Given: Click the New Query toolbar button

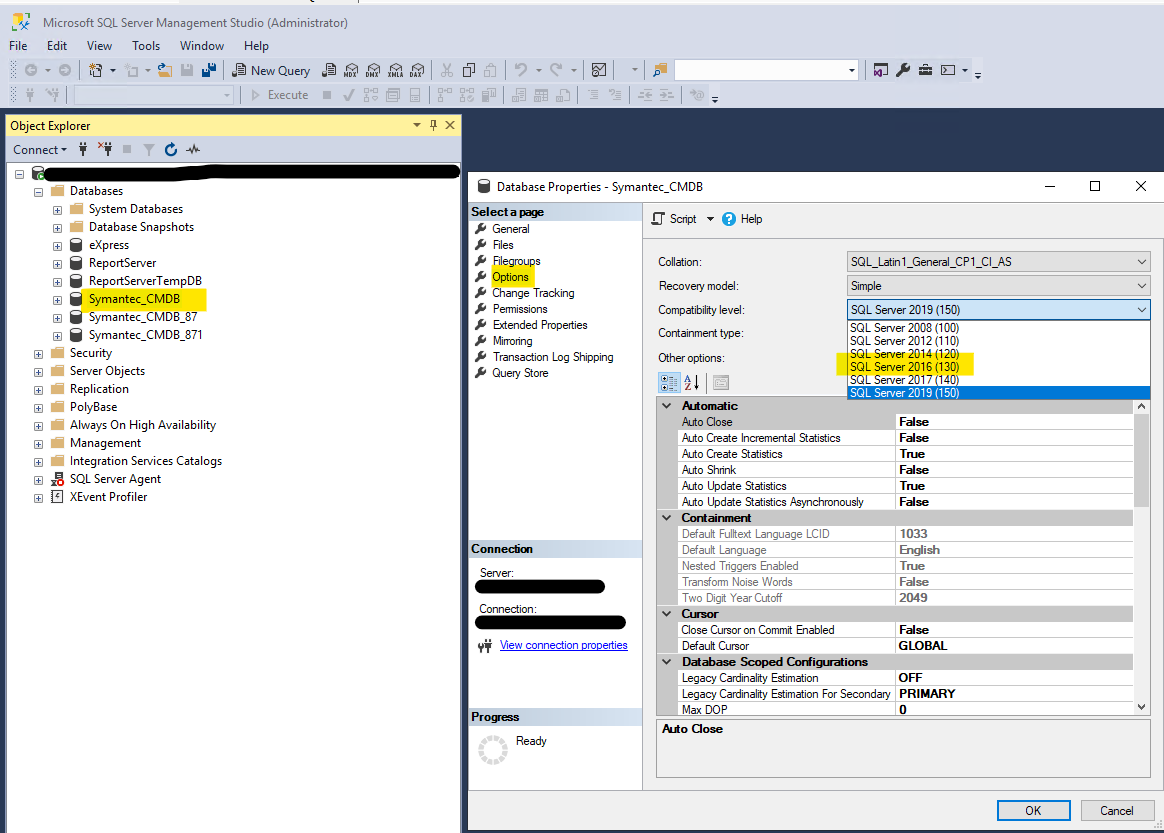Looking at the screenshot, I should click(x=271, y=70).
